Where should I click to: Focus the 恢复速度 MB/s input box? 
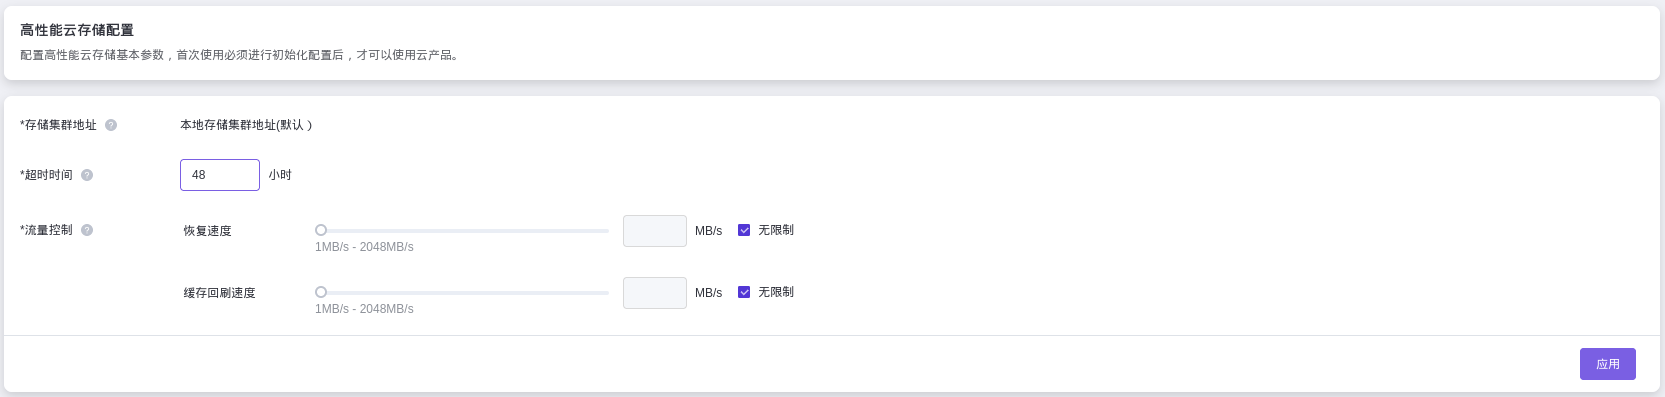655,231
